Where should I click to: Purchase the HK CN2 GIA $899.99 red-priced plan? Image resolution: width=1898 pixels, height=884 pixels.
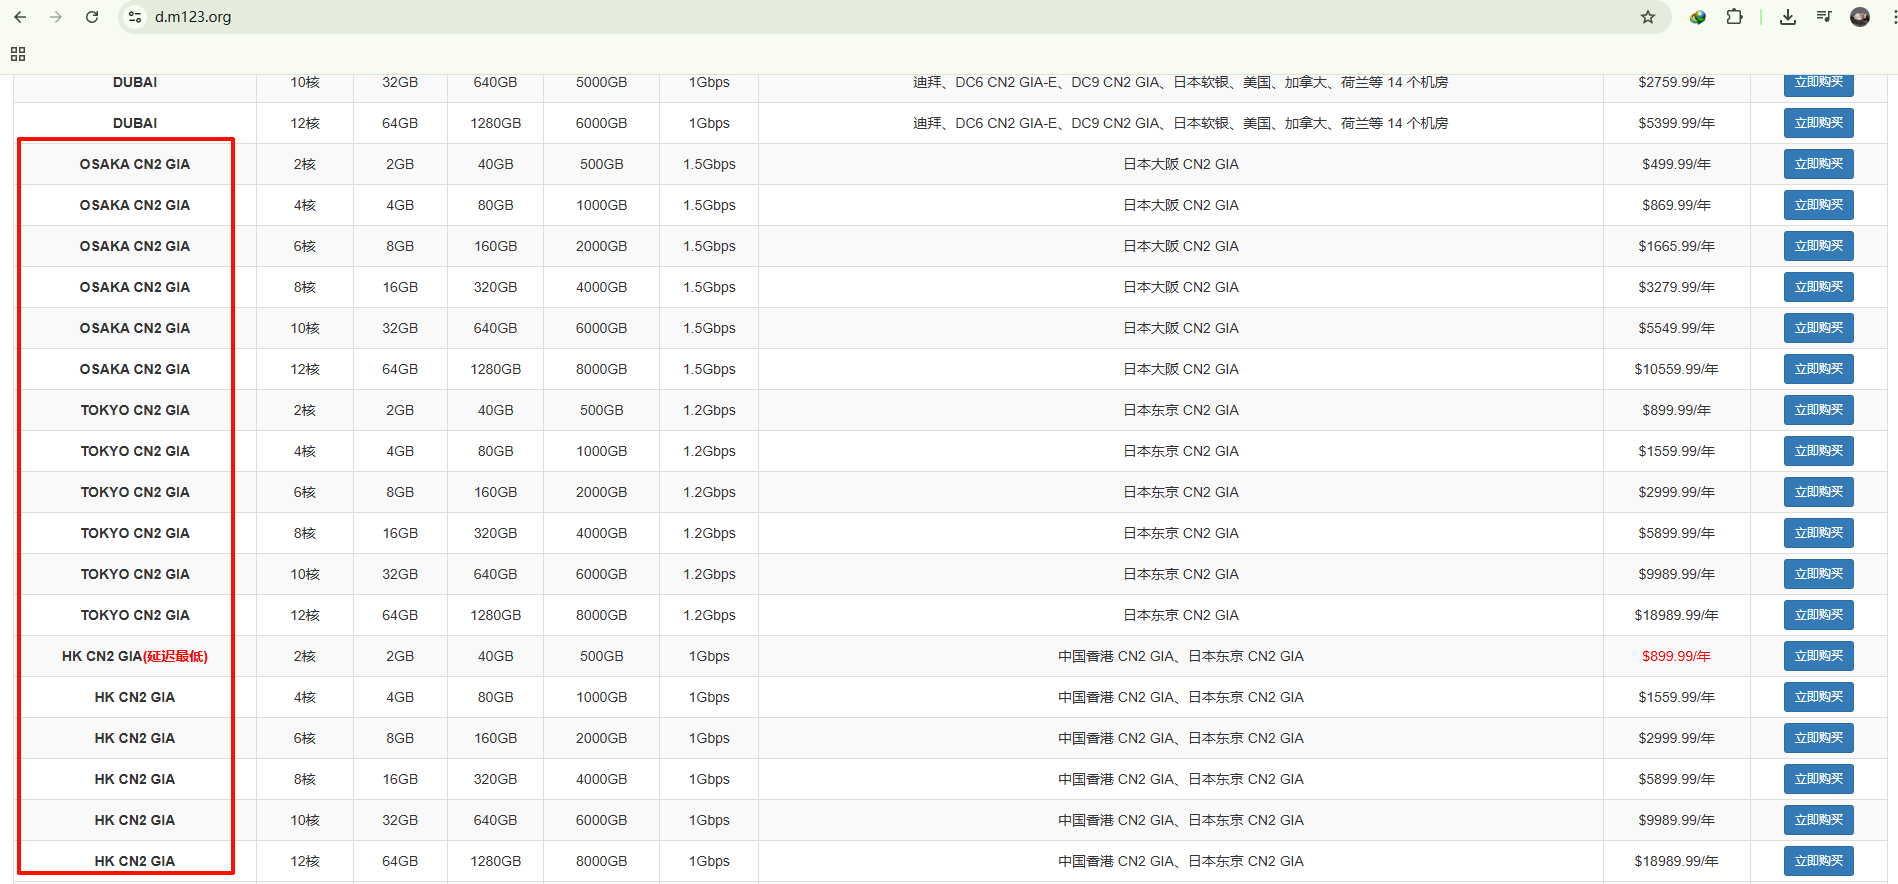tap(1818, 656)
